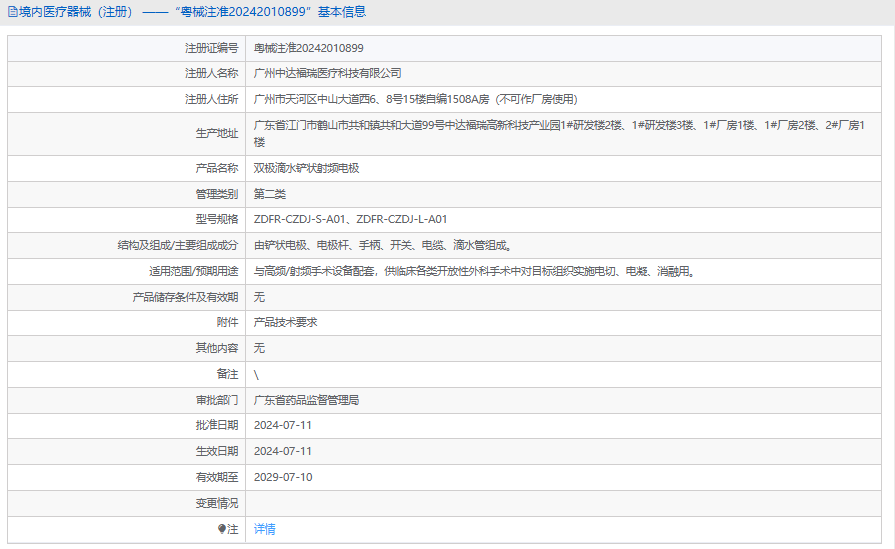Click the 适用范围/预期用途 label
Viewport: 895px width, 549px height.
[x=193, y=272]
